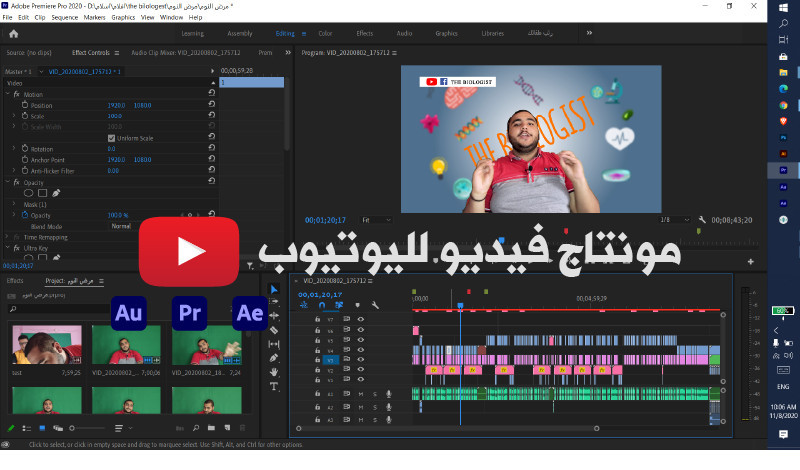Viewport: 800px width, 470px height.
Task: Select the Type tool
Action: tap(274, 386)
